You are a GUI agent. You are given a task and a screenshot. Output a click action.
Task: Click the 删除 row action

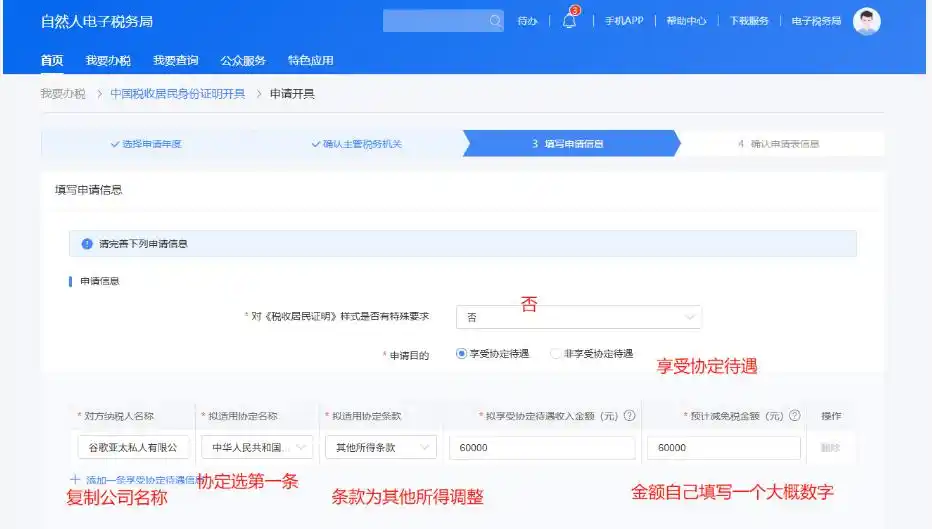pos(831,448)
